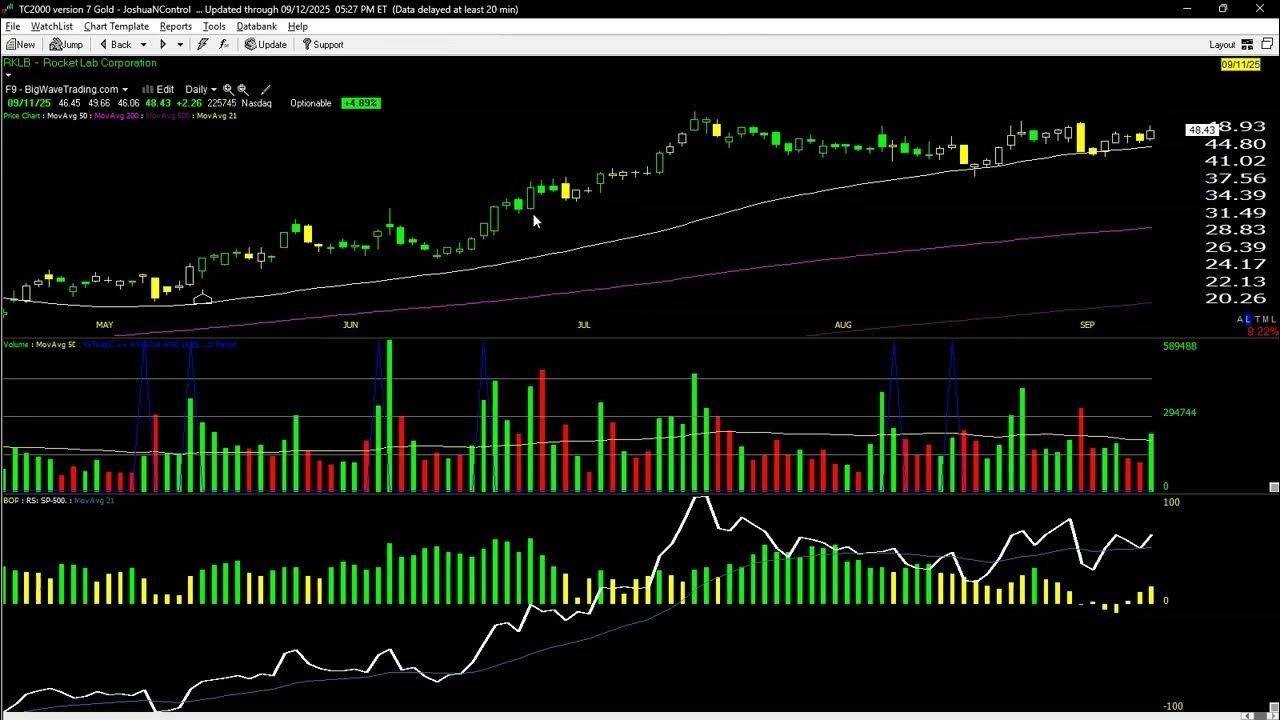
Task: Click the AUG month label on time axis
Action: [x=843, y=325]
